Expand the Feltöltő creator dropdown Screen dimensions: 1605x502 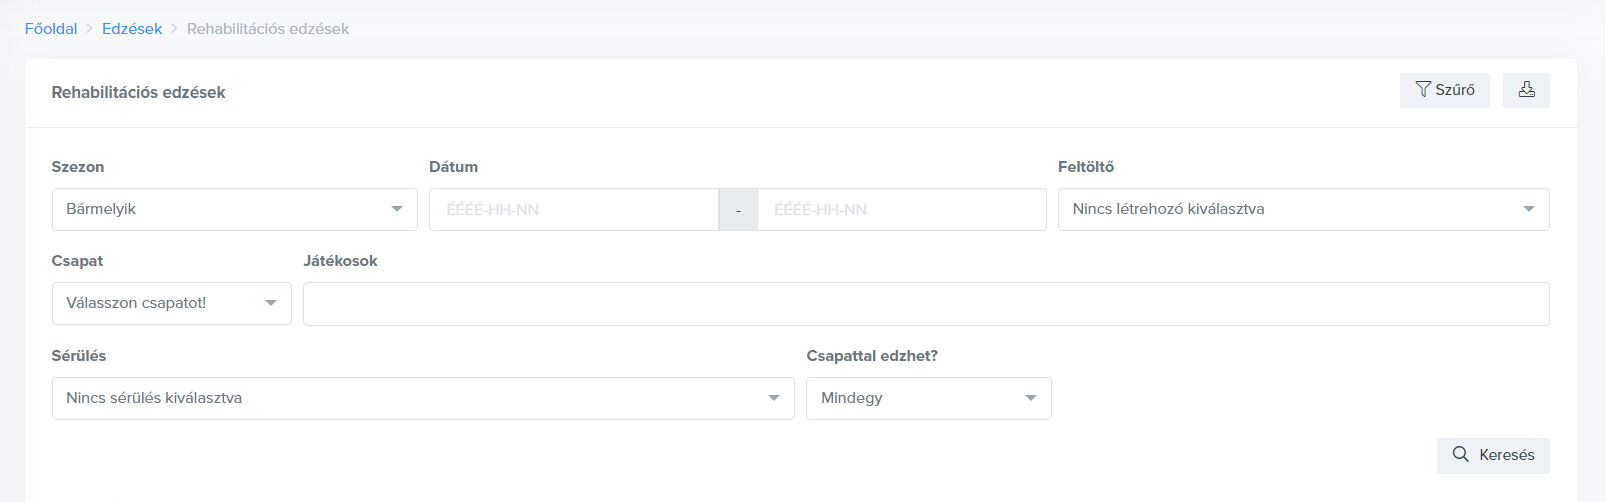(1303, 210)
